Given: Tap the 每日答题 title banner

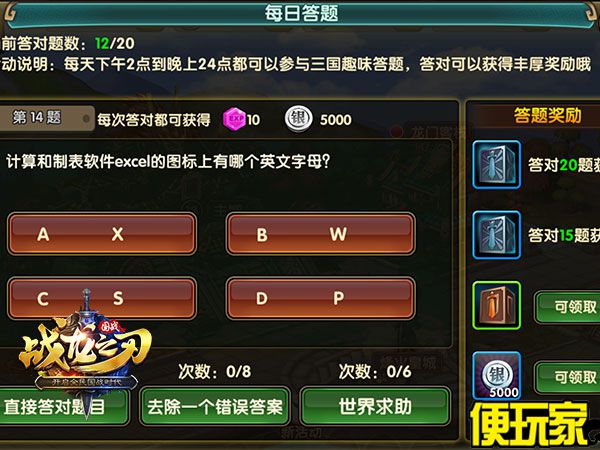Looking at the screenshot, I should 301,13.
